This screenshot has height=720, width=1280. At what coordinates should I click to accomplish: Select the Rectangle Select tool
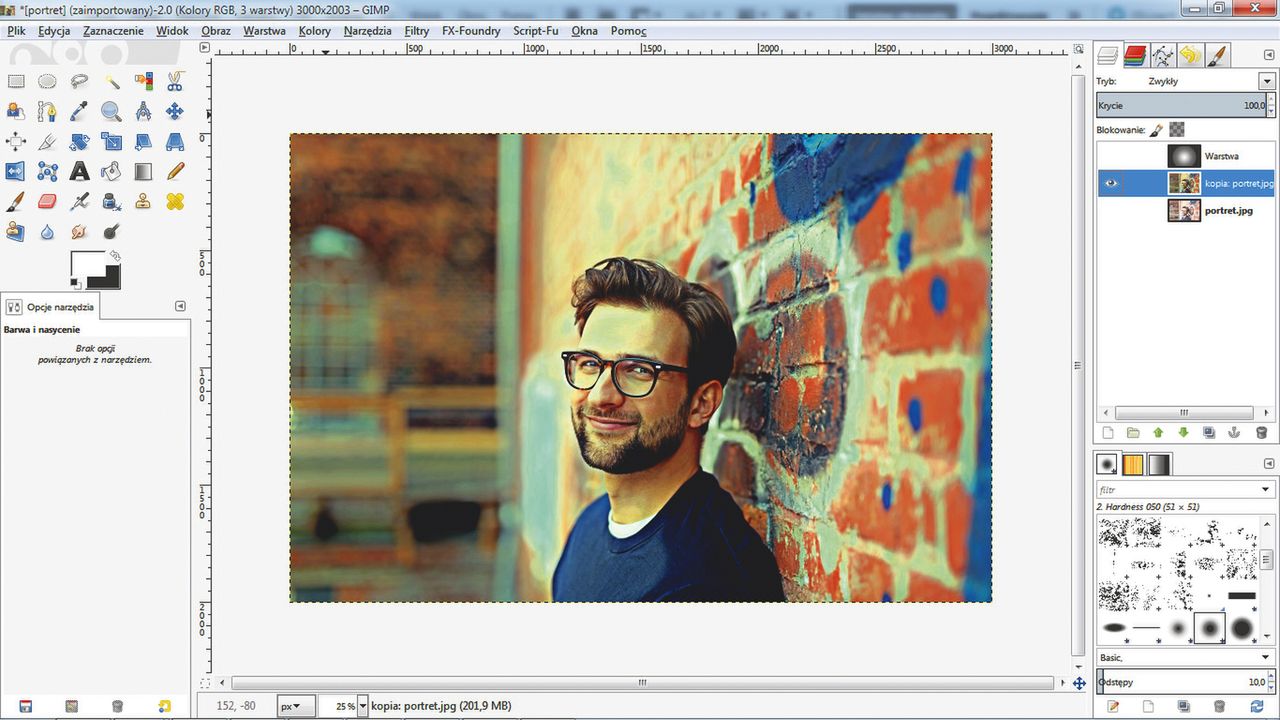[x=15, y=81]
